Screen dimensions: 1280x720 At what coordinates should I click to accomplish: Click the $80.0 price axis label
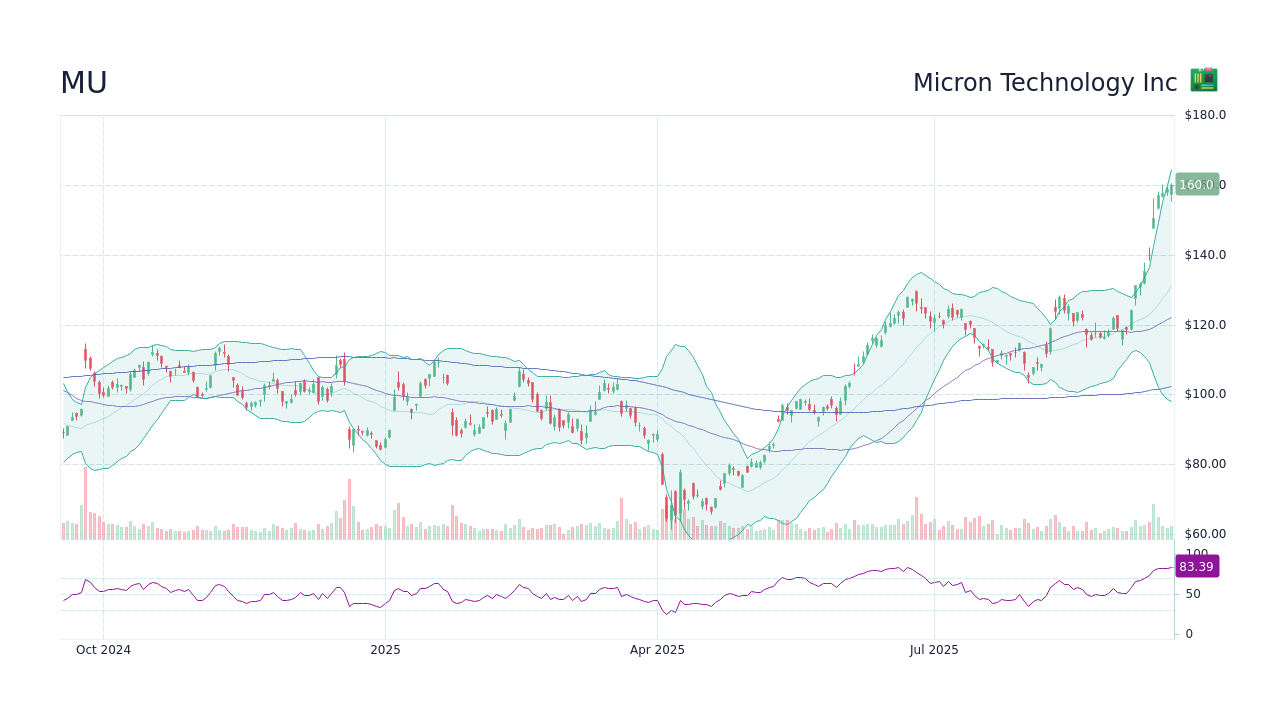(x=1205, y=464)
